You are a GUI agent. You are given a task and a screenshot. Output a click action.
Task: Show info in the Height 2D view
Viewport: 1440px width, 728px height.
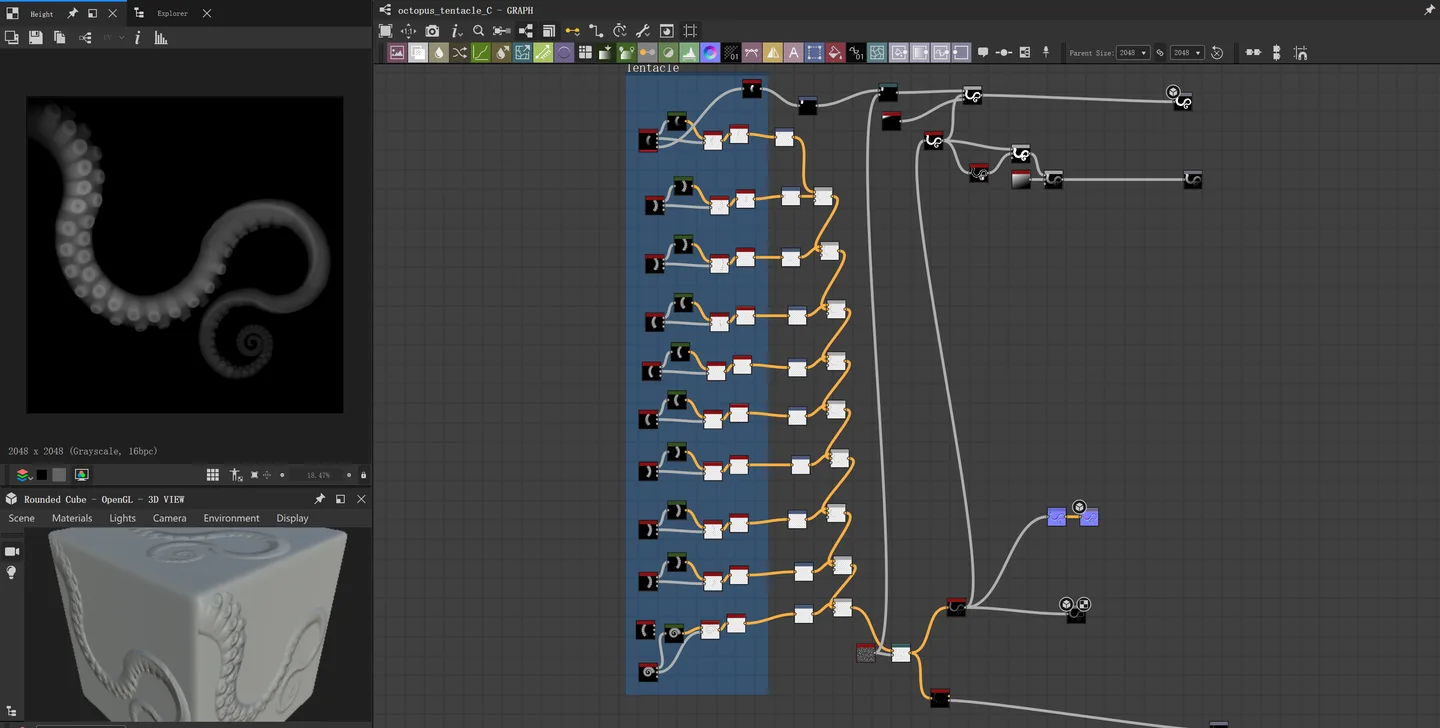(x=138, y=38)
